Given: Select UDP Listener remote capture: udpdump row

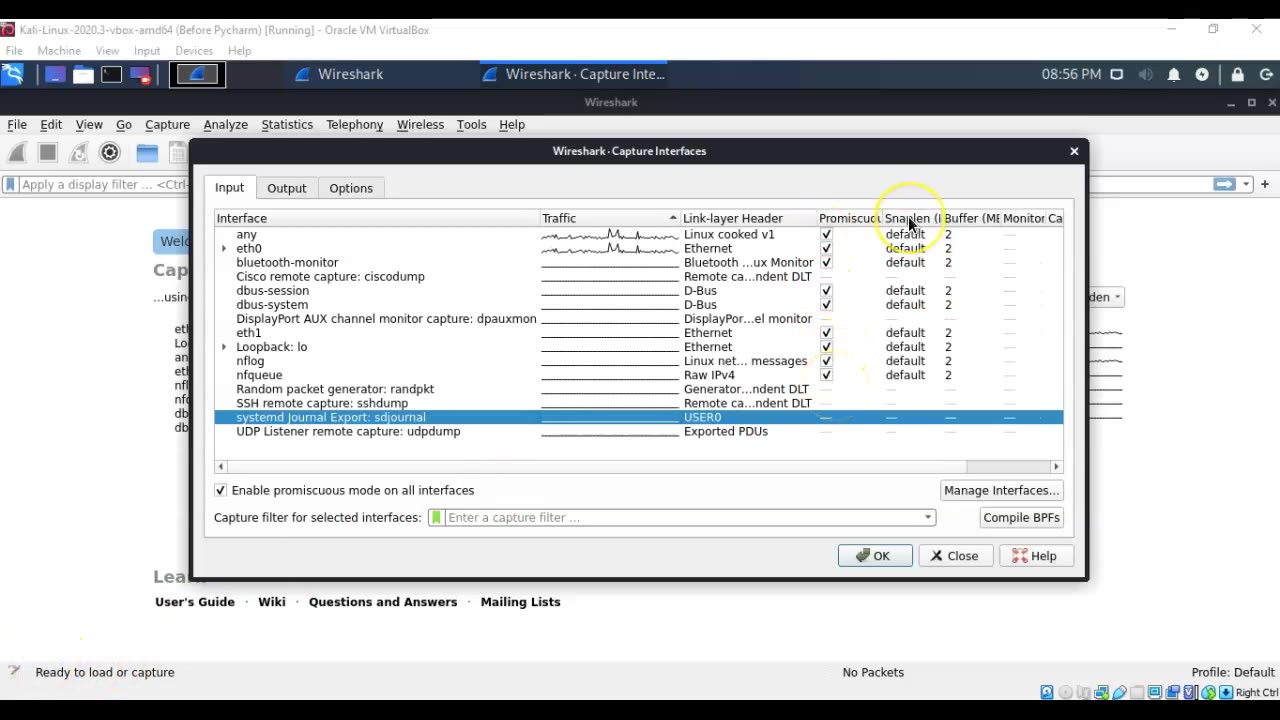Looking at the screenshot, I should [639, 431].
